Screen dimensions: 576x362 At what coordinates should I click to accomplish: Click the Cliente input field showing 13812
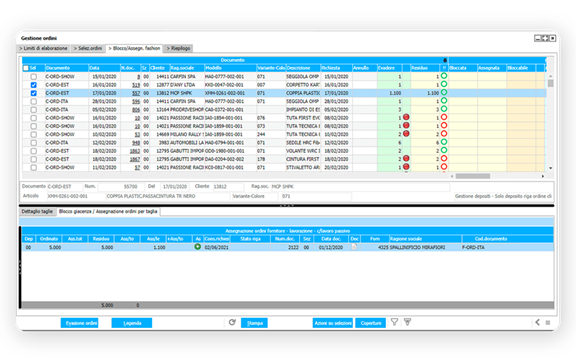coord(228,187)
